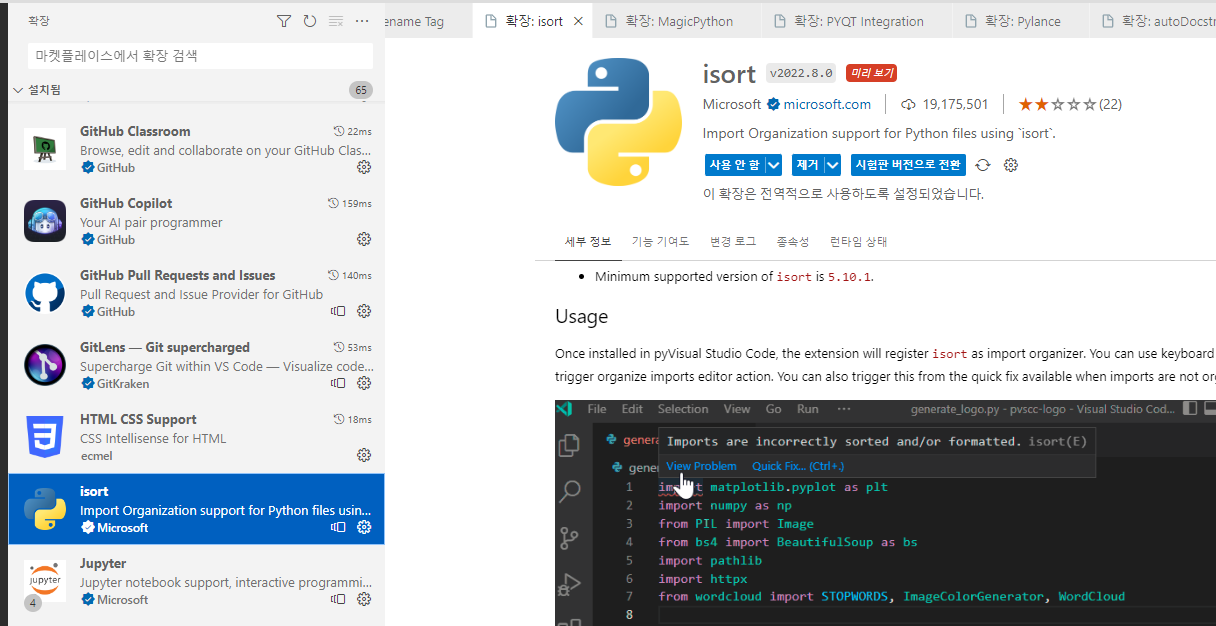The width and height of the screenshot is (1216, 626).
Task: Open isort detail page manage gear
Action: pos(1011,165)
